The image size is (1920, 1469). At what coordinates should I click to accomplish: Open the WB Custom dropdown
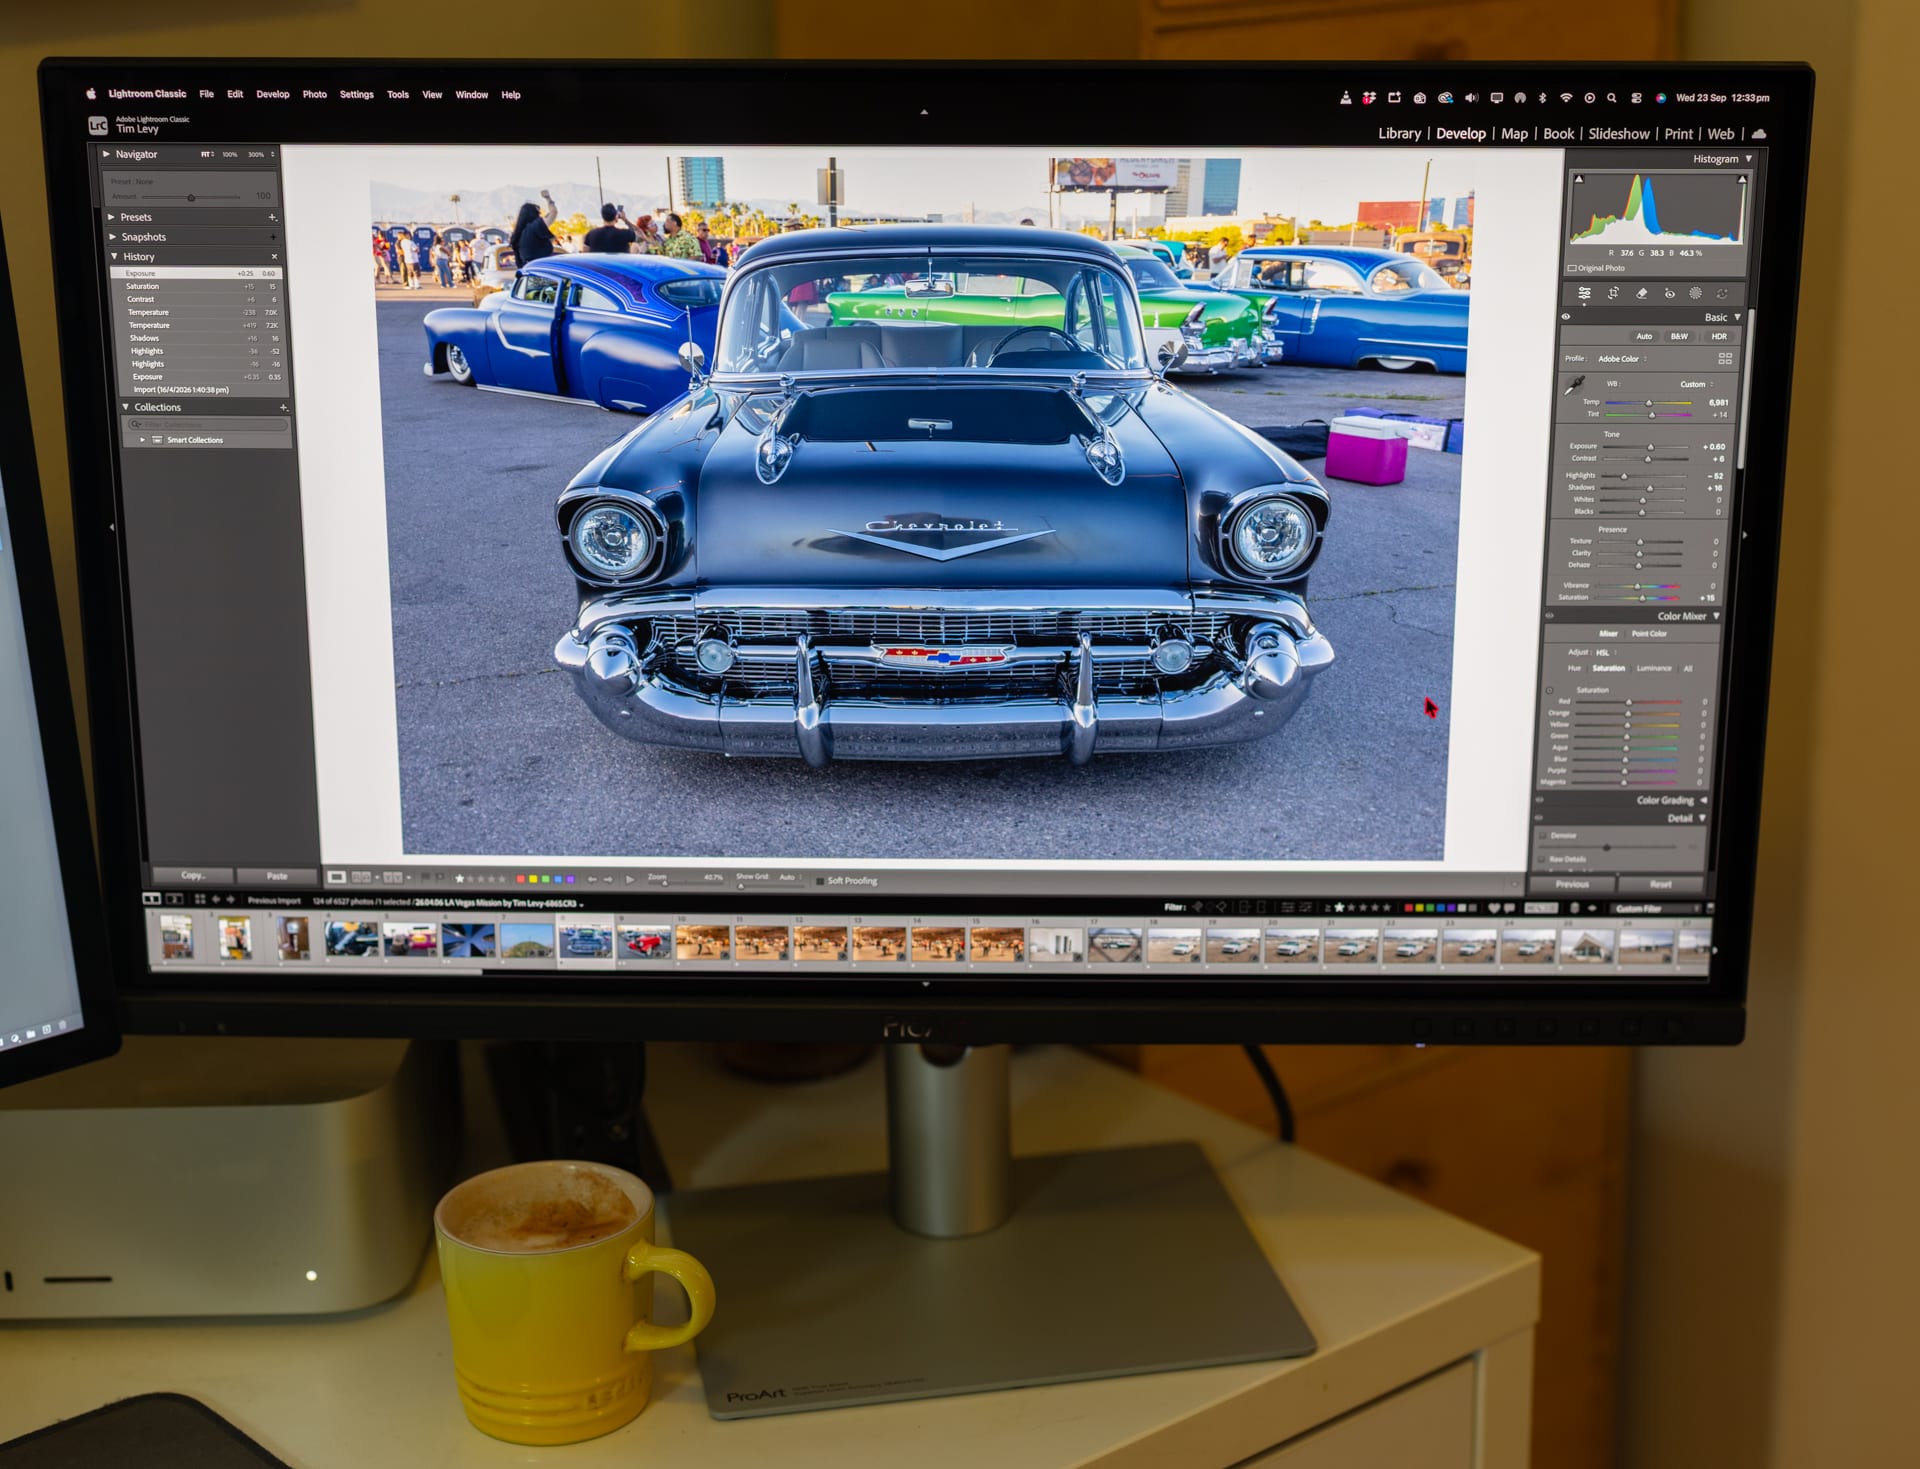click(x=1696, y=384)
